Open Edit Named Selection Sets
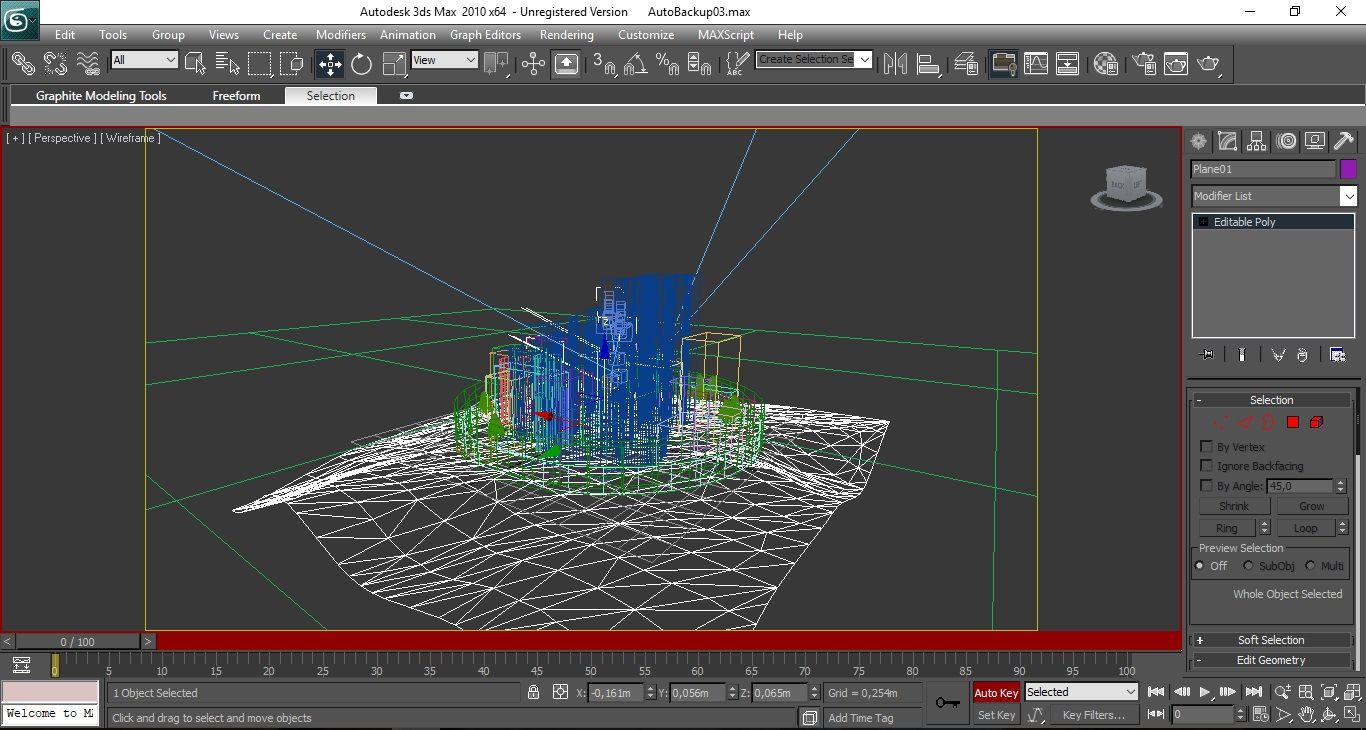Screen dimensions: 1366x730 click(735, 64)
